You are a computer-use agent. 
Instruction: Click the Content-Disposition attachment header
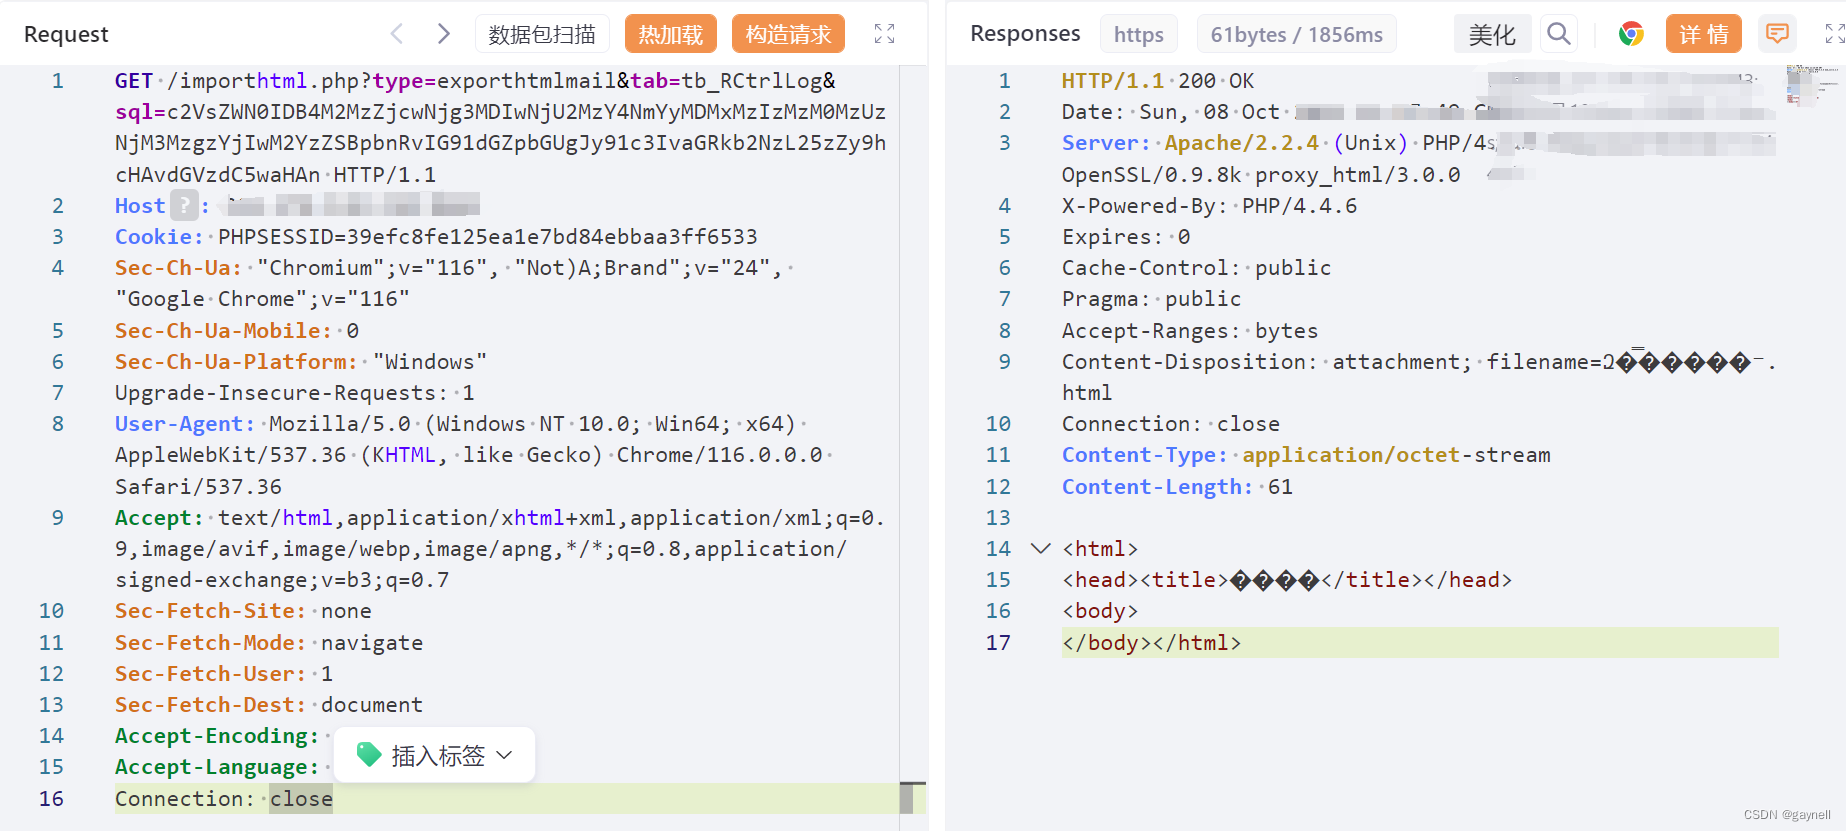point(1418,361)
